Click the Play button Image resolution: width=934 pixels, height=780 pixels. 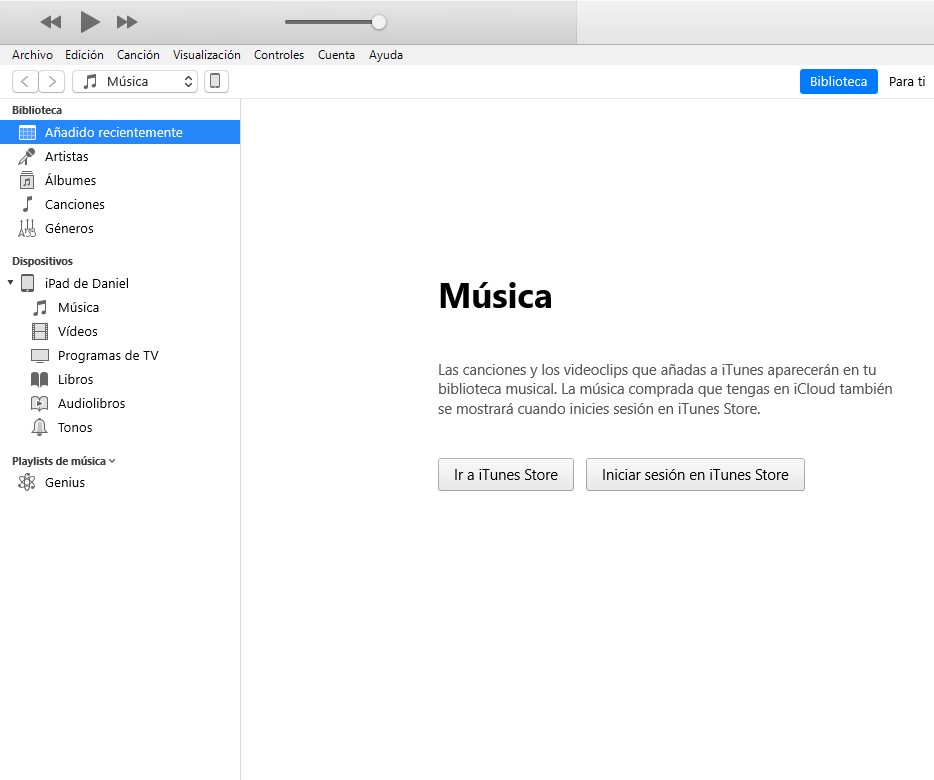click(90, 22)
